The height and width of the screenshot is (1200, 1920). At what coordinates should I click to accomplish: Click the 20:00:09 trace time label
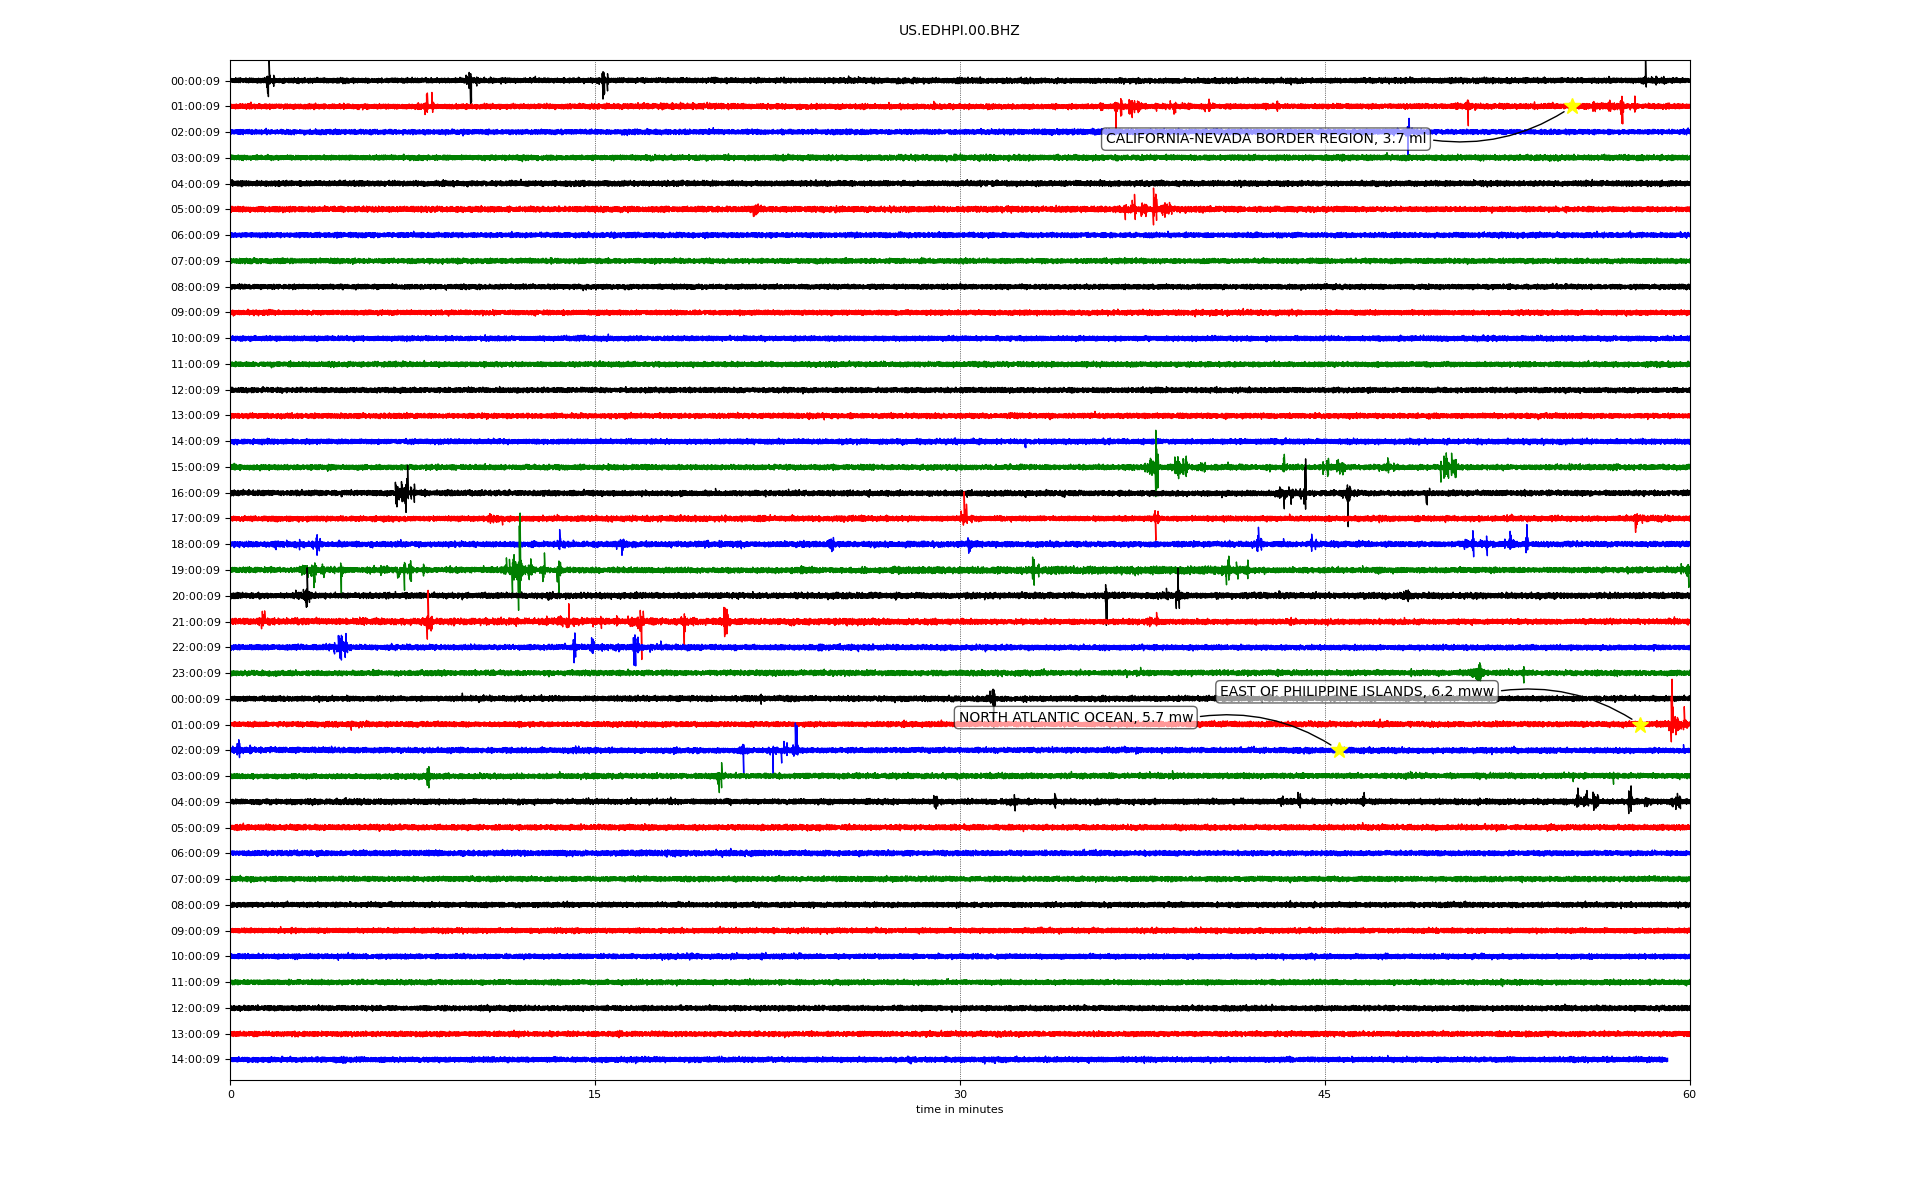click(x=195, y=597)
